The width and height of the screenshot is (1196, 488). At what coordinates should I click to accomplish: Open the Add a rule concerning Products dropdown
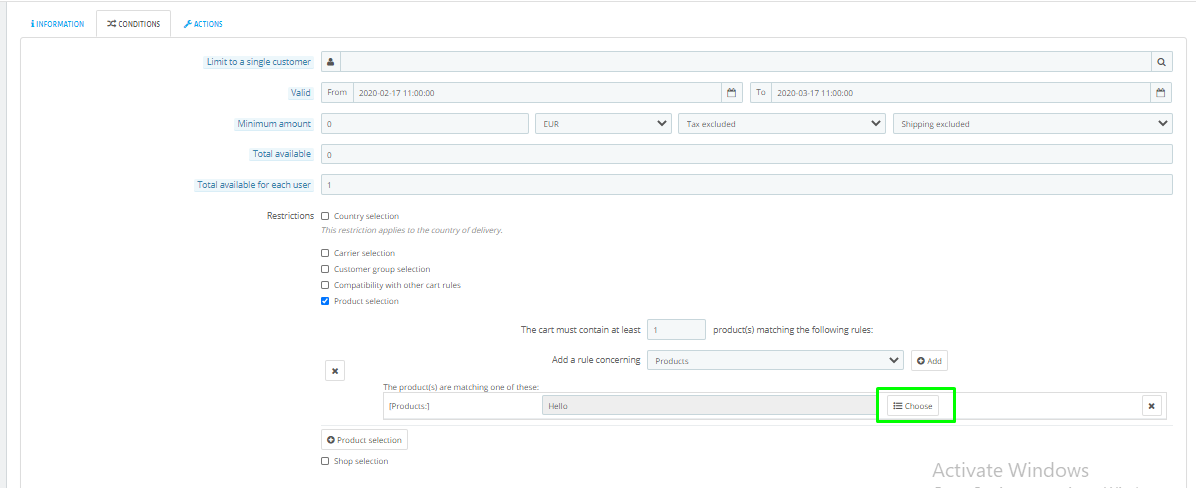[x=775, y=360]
